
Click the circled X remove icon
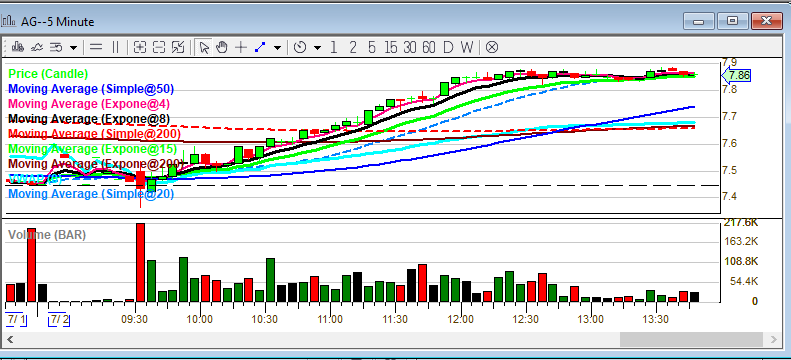(x=492, y=47)
